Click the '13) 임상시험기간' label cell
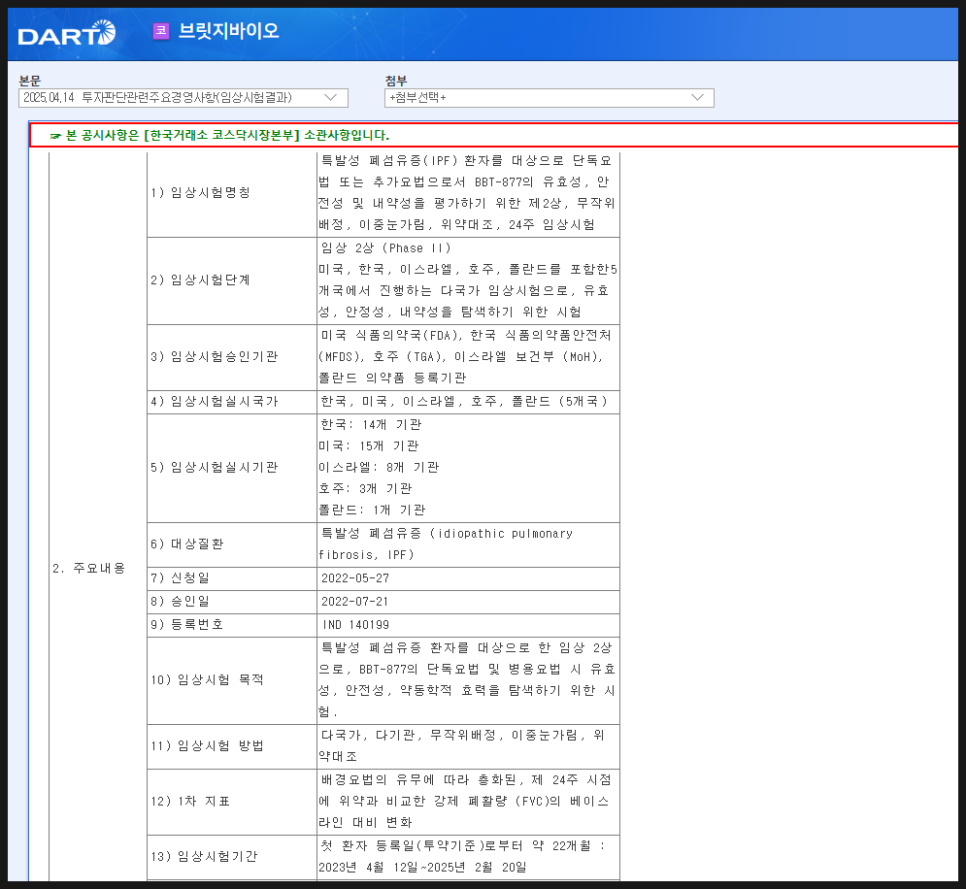 point(232,857)
